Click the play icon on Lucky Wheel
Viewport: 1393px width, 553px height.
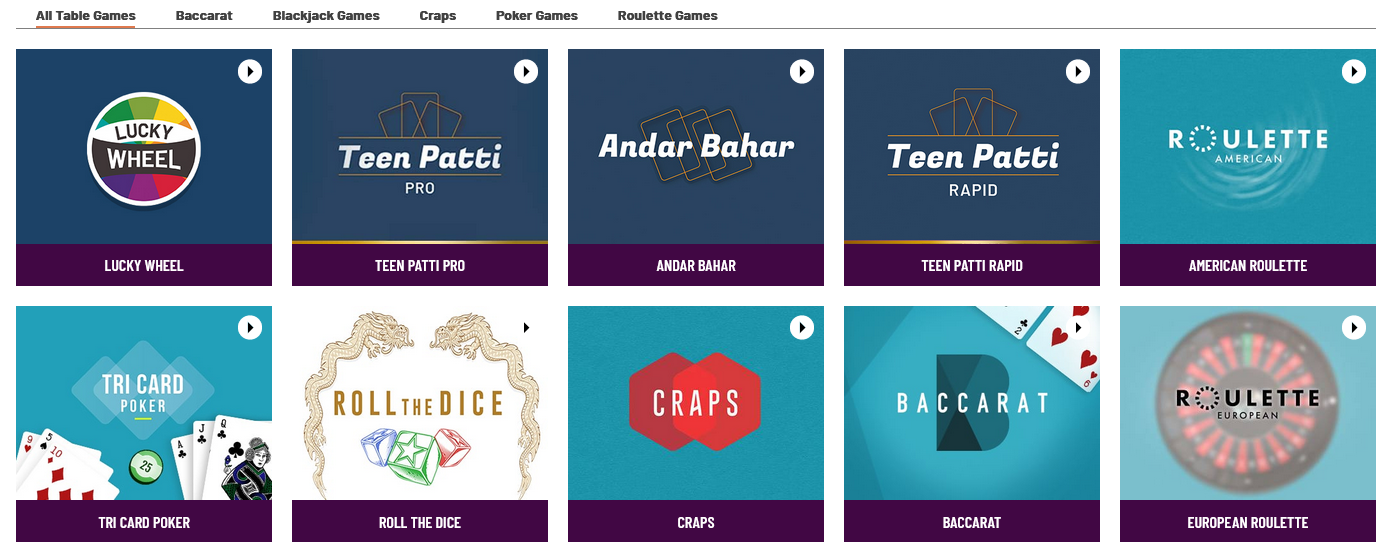pyautogui.click(x=250, y=71)
